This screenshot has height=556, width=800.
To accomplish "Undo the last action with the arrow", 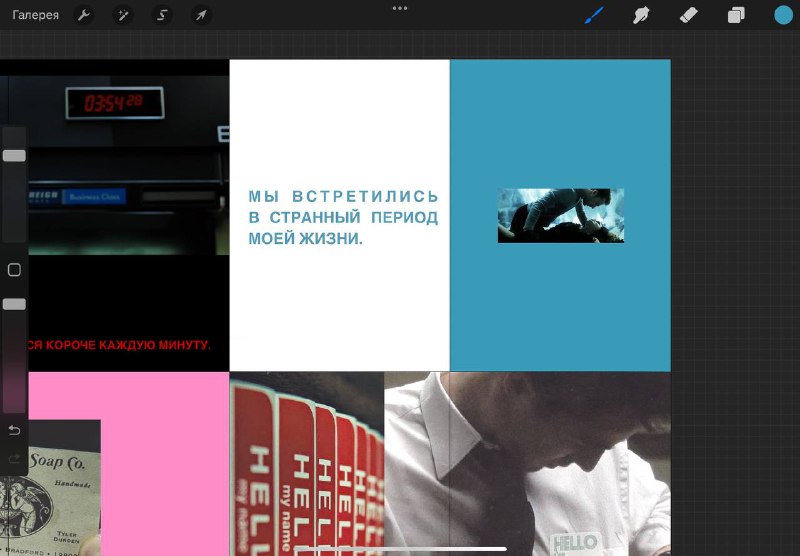I will pyautogui.click(x=14, y=431).
